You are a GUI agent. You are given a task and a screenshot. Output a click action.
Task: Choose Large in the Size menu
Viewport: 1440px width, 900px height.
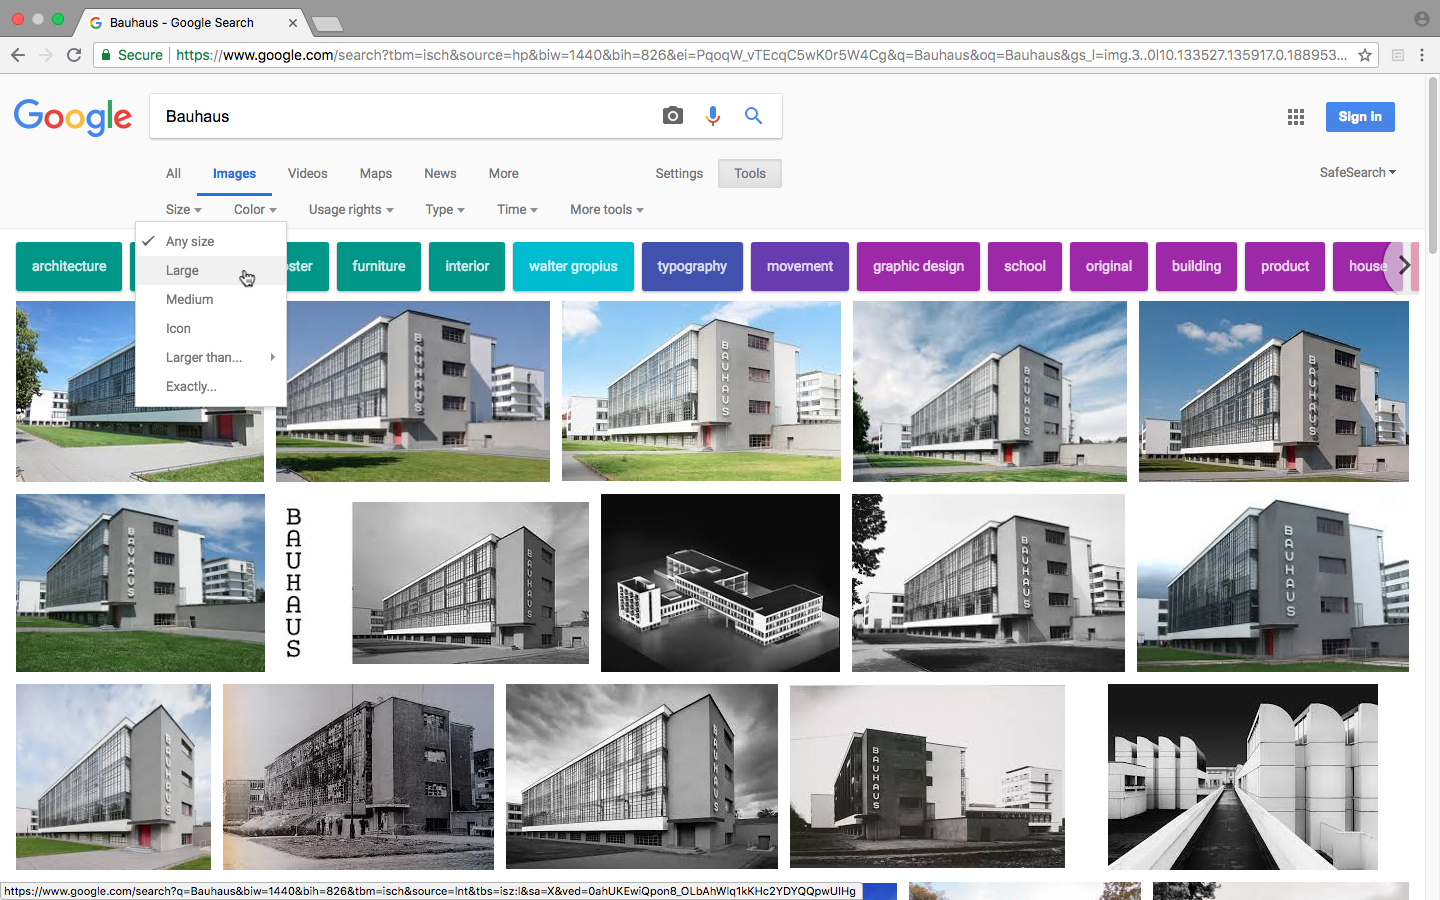click(x=182, y=270)
